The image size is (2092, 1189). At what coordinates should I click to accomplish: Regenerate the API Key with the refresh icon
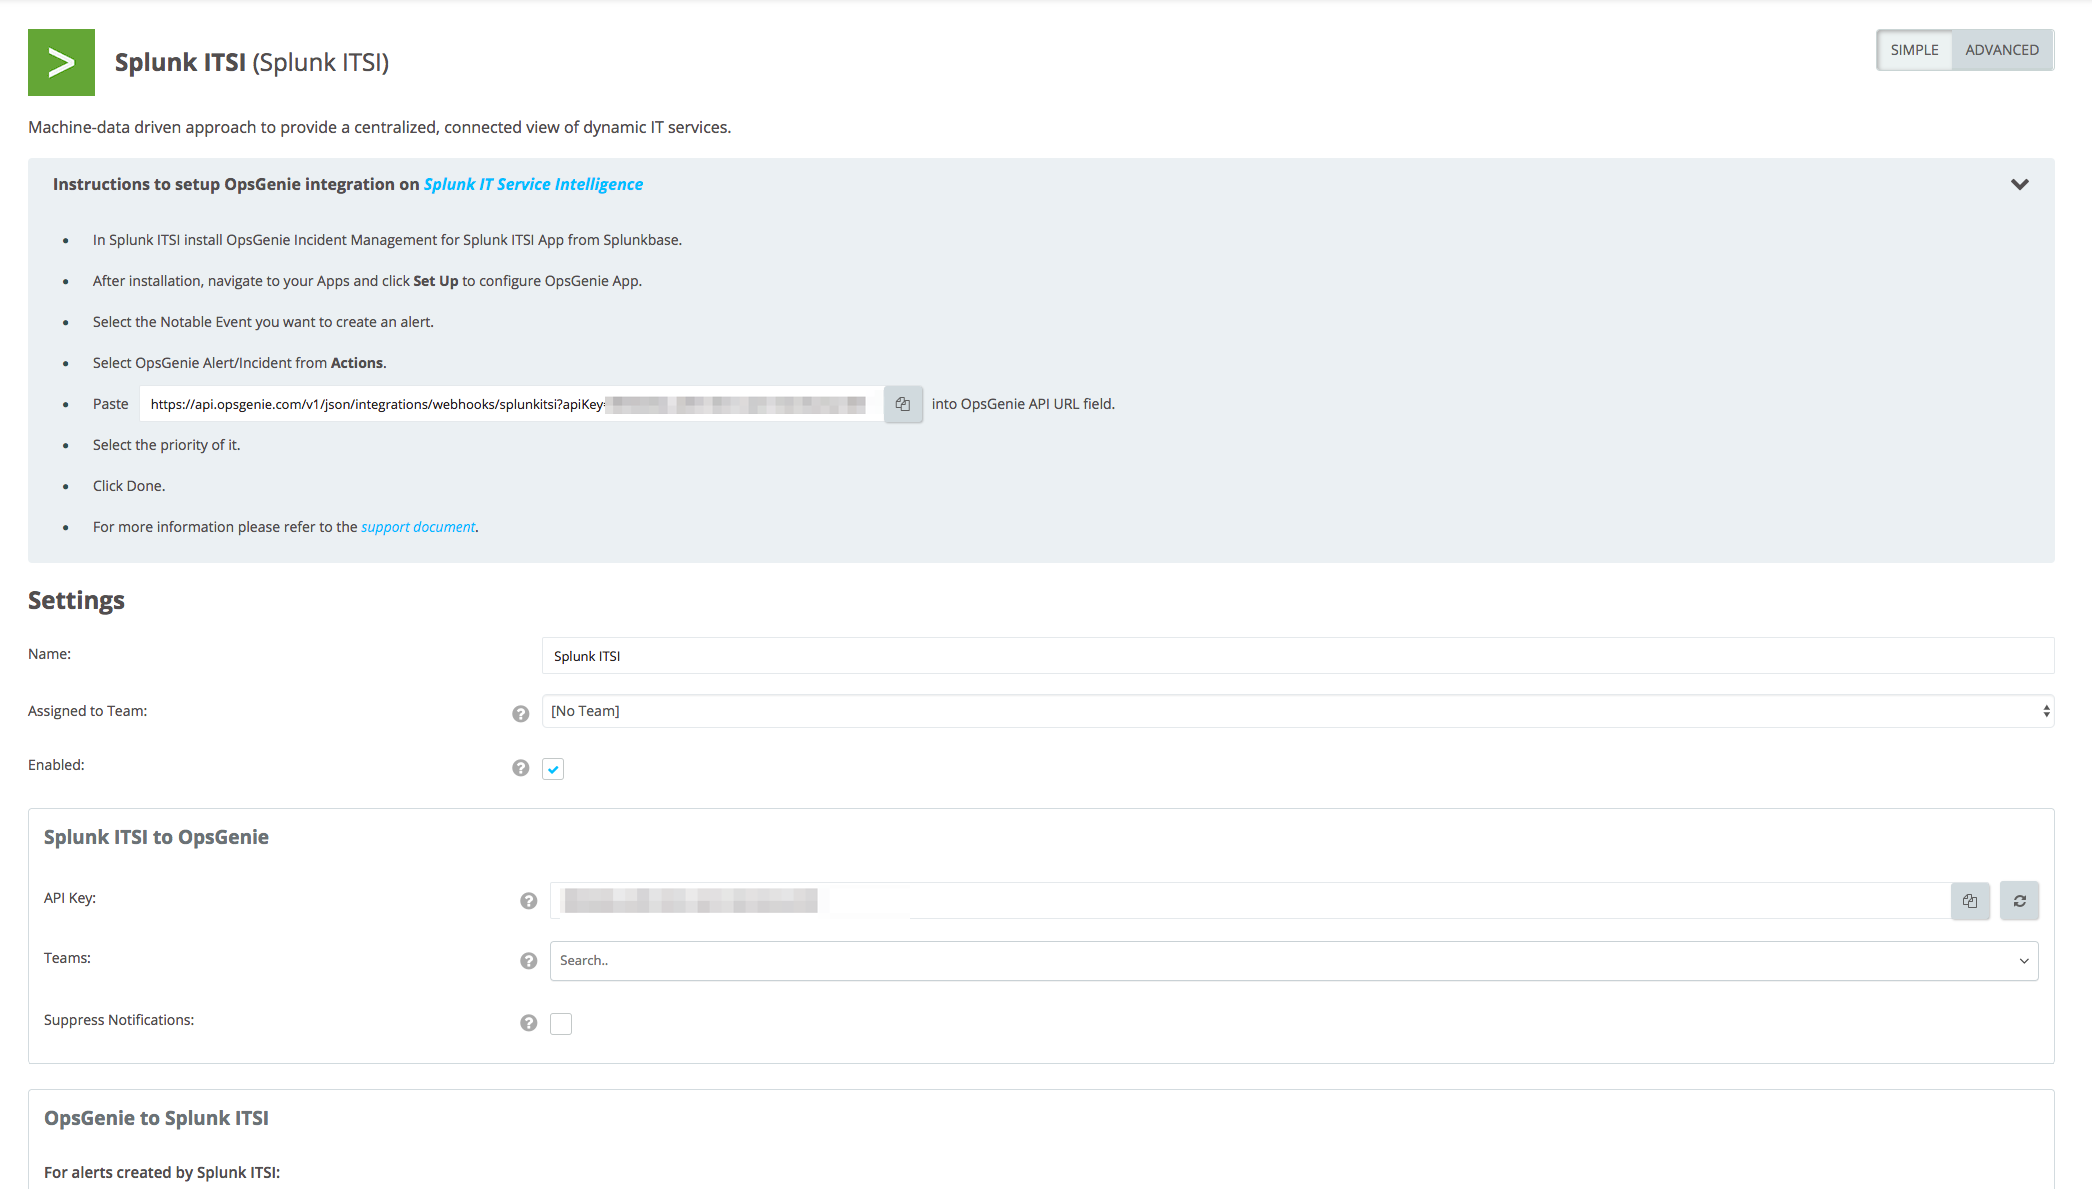pyautogui.click(x=2019, y=901)
